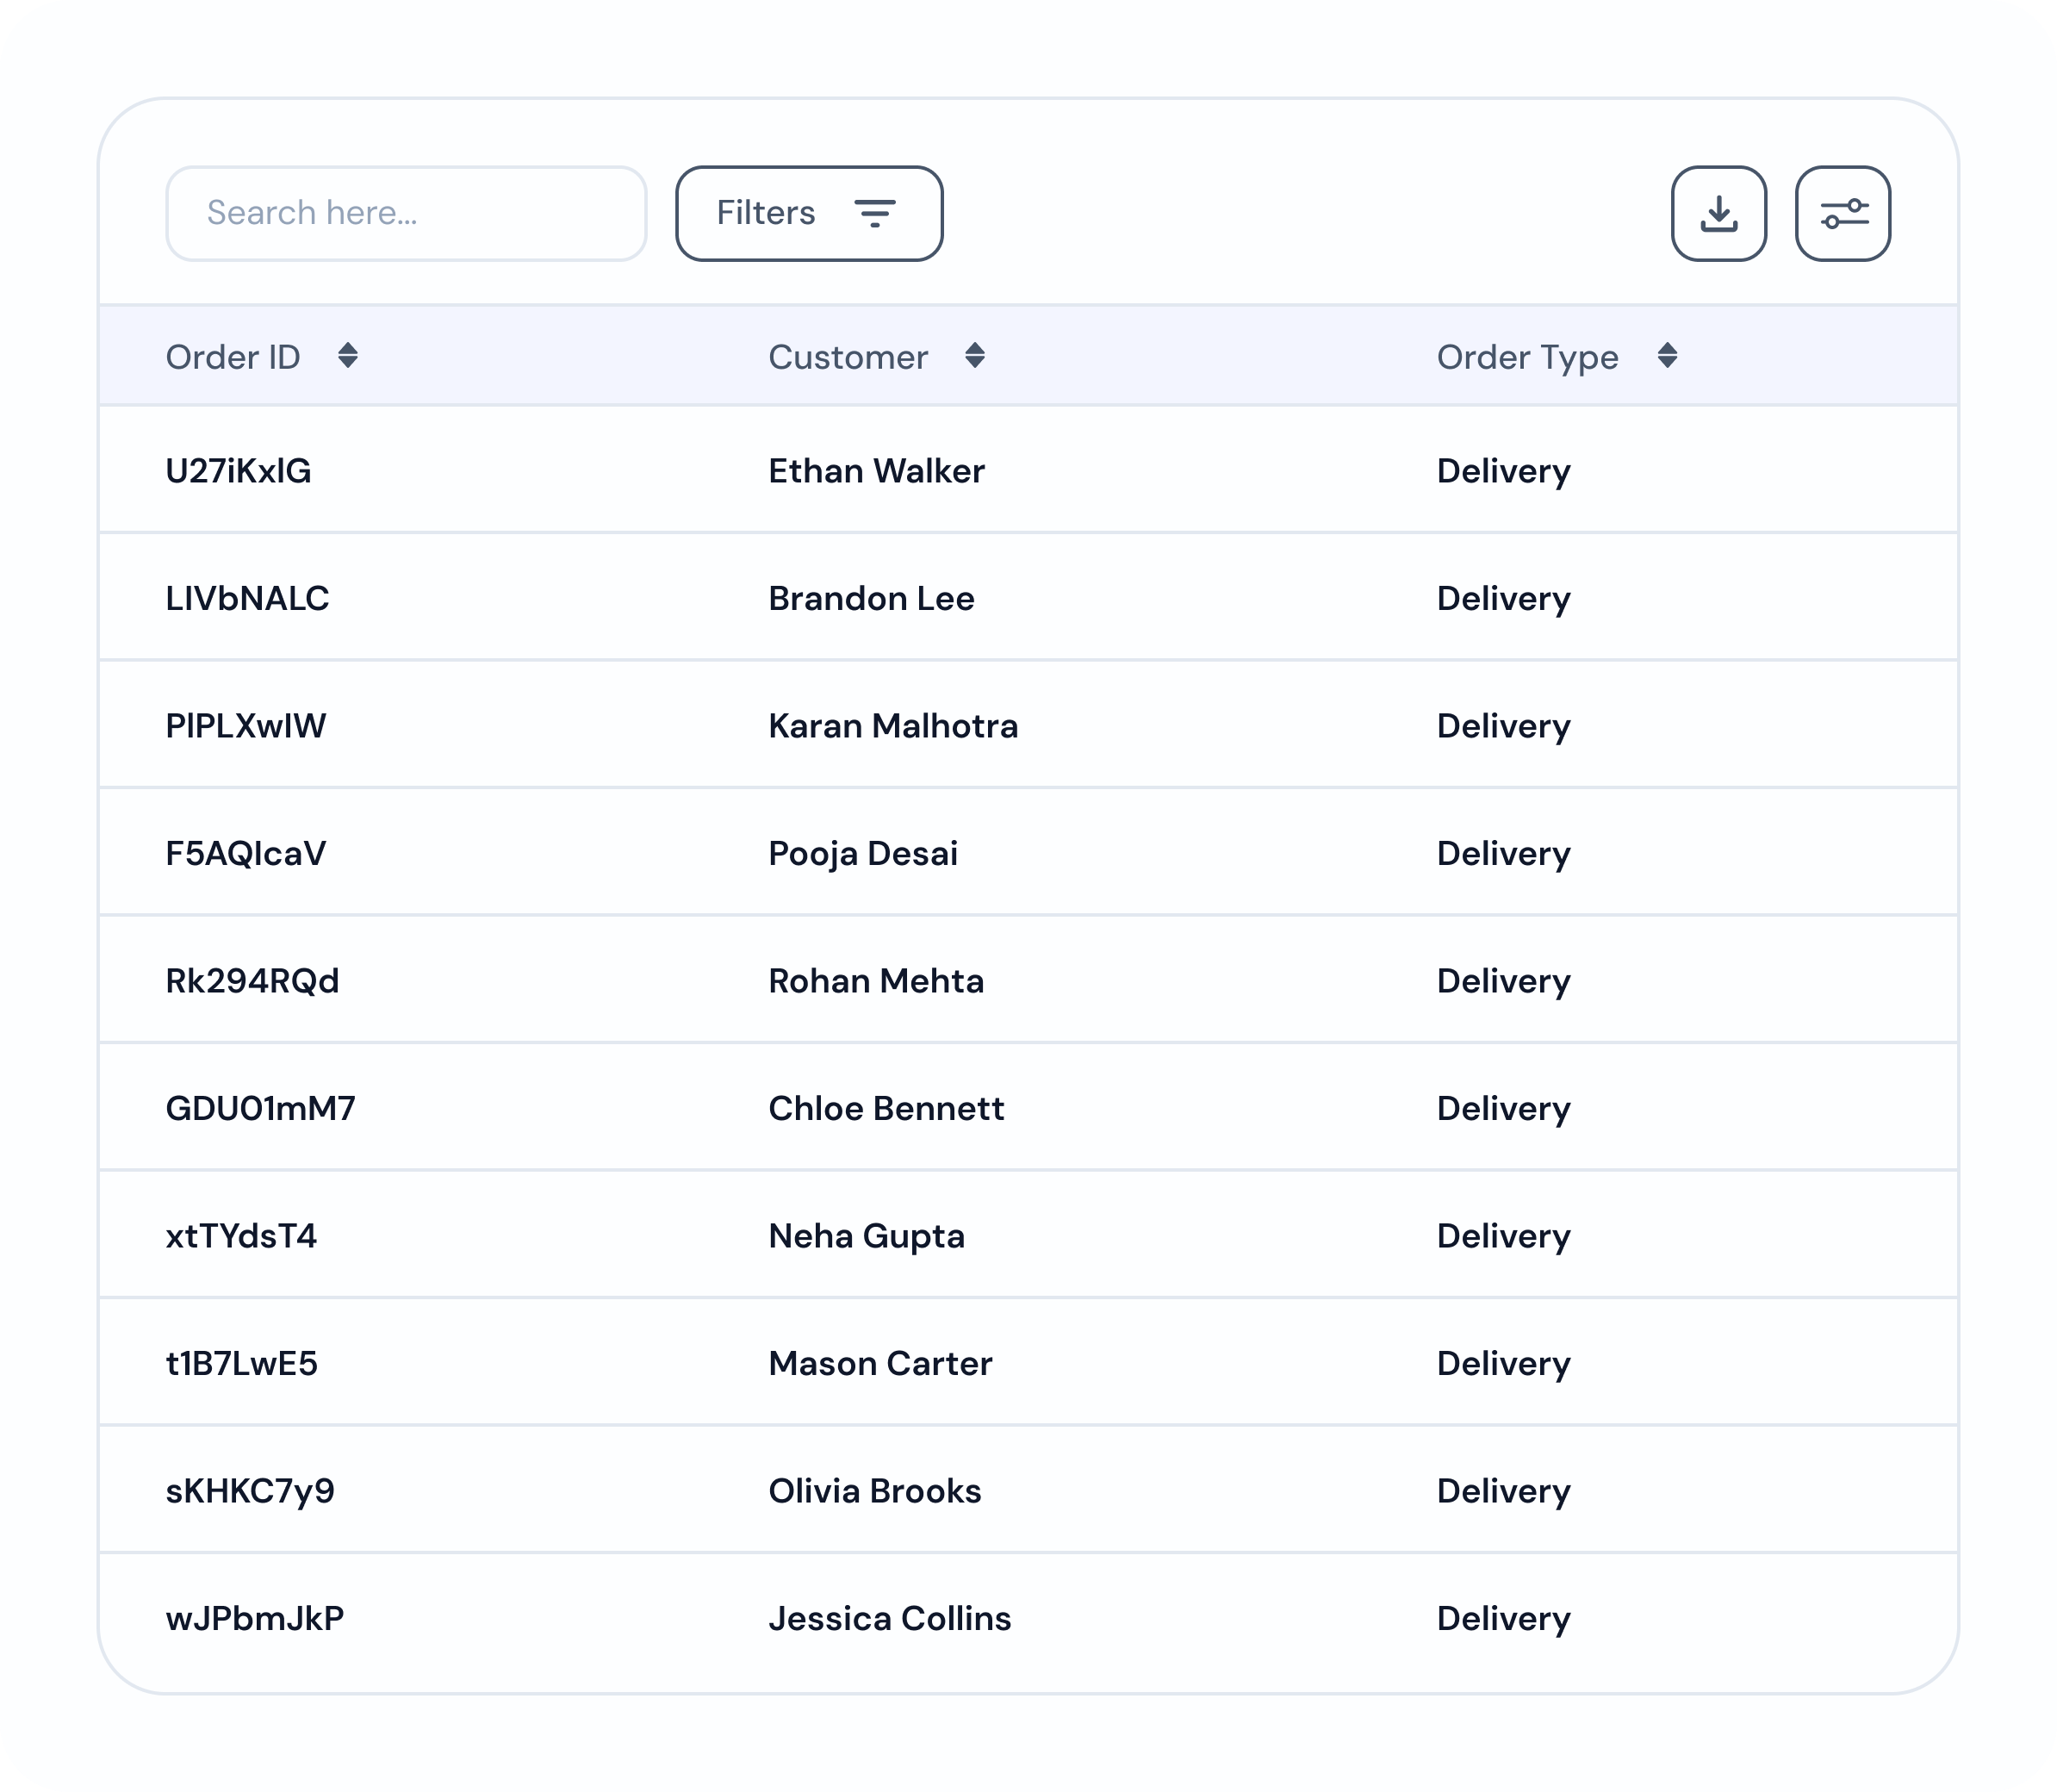The width and height of the screenshot is (2057, 1792).
Task: Click customer Mason Carter
Action: [880, 1363]
